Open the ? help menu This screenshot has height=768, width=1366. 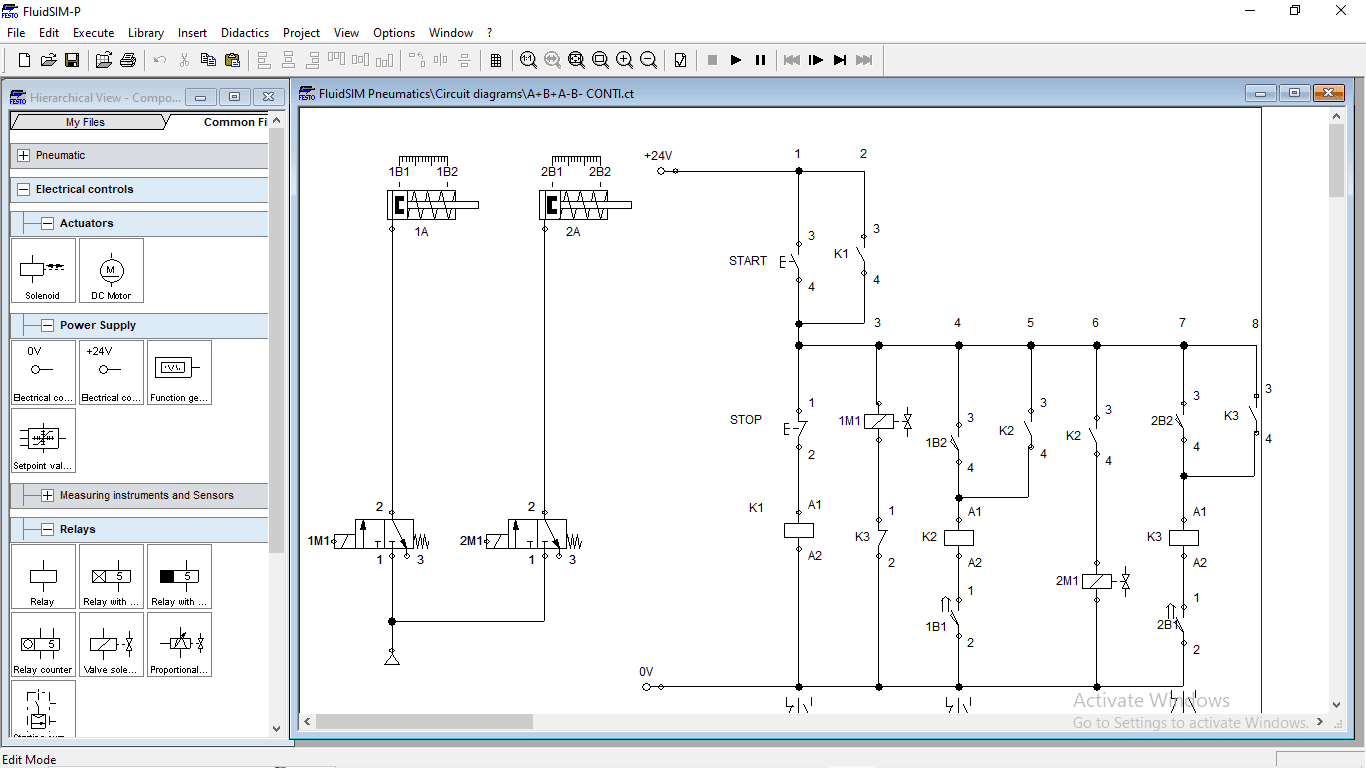[490, 33]
